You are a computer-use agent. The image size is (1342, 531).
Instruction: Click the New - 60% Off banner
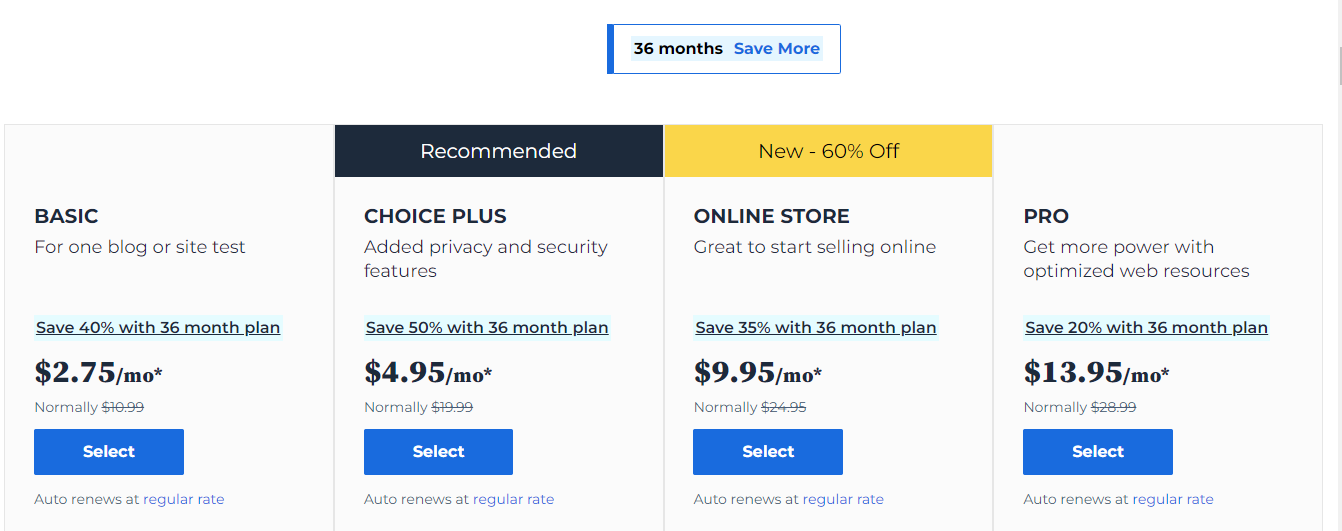click(828, 151)
